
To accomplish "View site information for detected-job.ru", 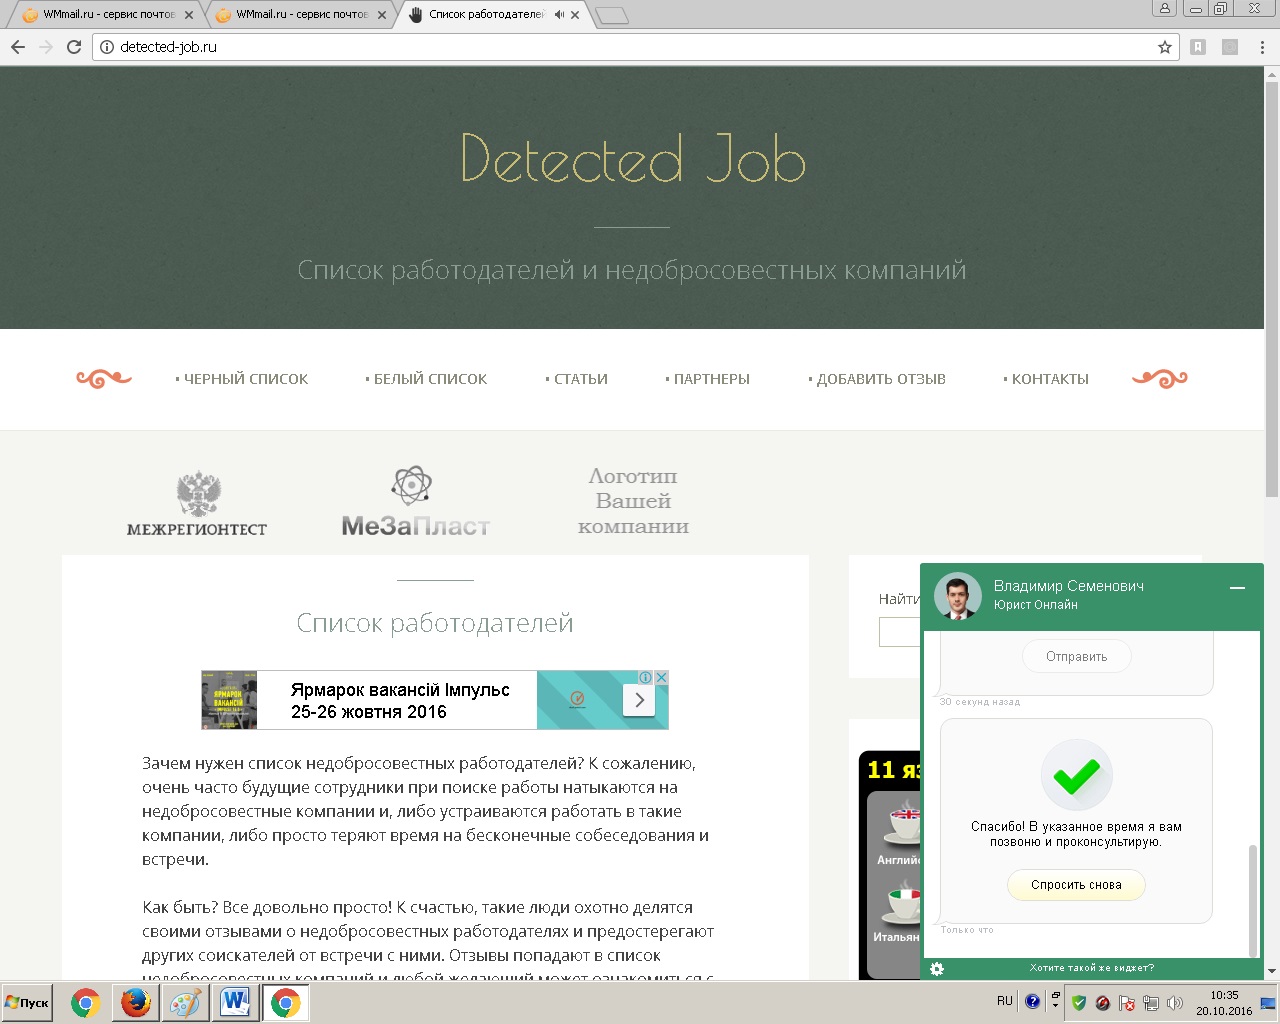I will click(107, 47).
